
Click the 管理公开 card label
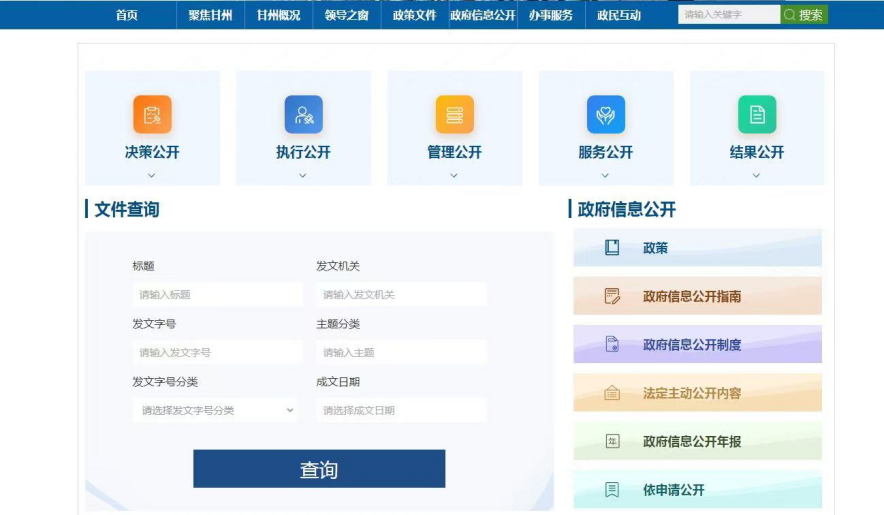454,152
